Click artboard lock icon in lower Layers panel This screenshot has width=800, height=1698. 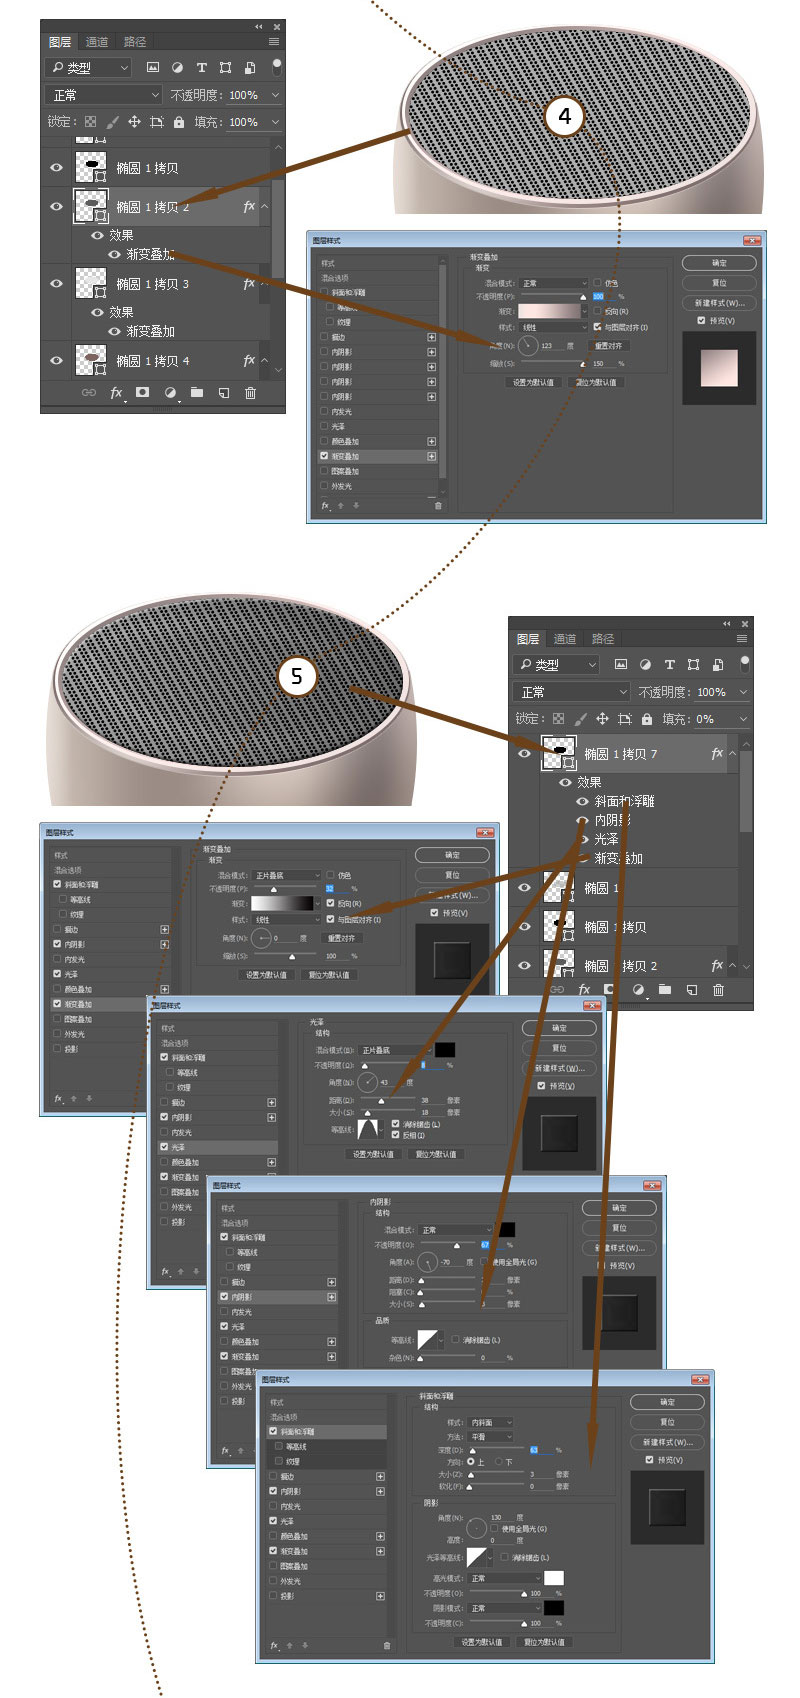point(625,719)
